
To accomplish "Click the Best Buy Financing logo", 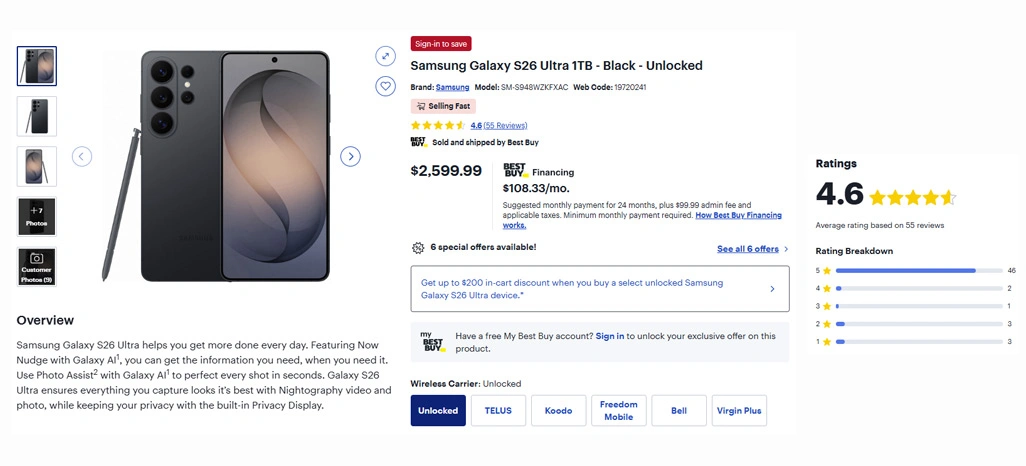I will (515, 171).
